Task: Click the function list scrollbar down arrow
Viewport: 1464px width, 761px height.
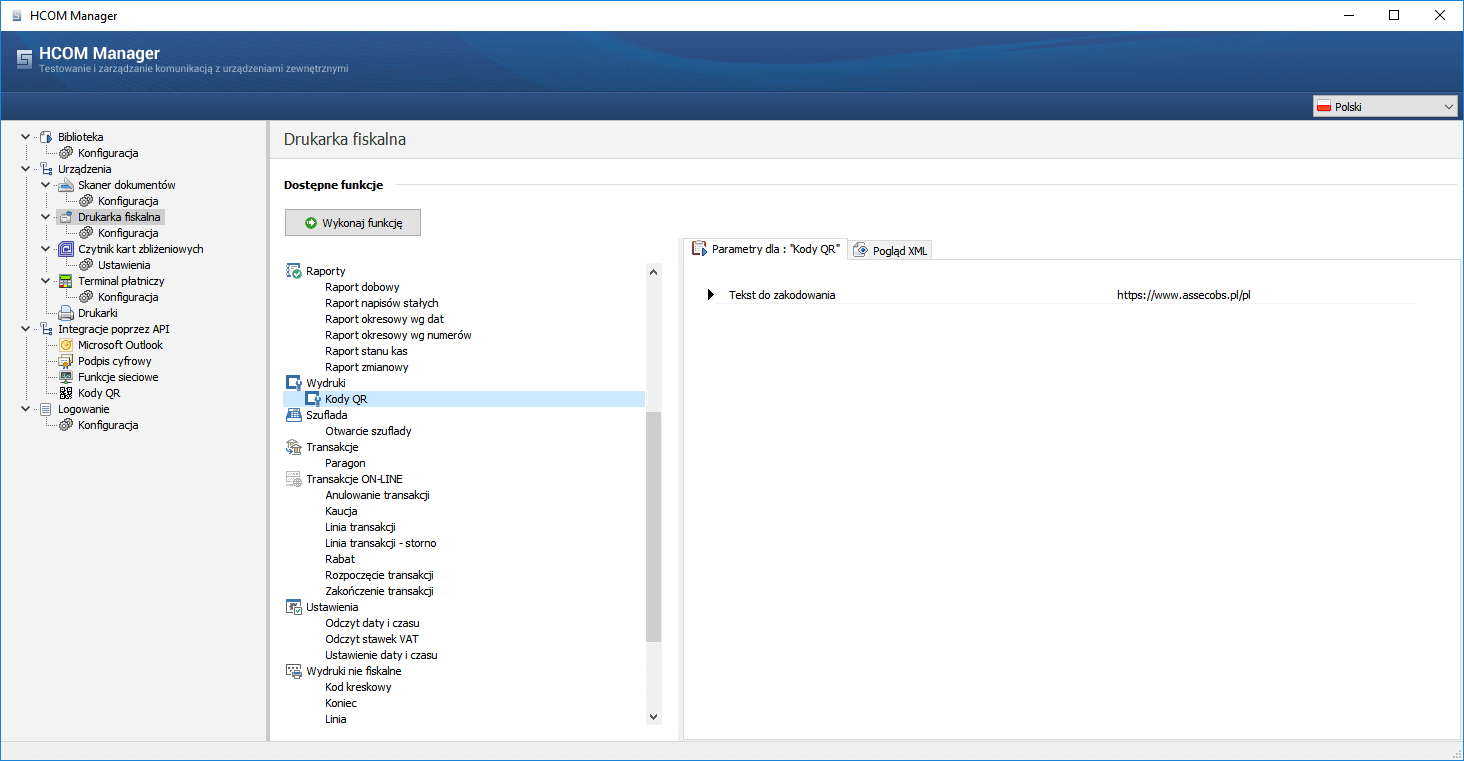Action: coord(654,716)
